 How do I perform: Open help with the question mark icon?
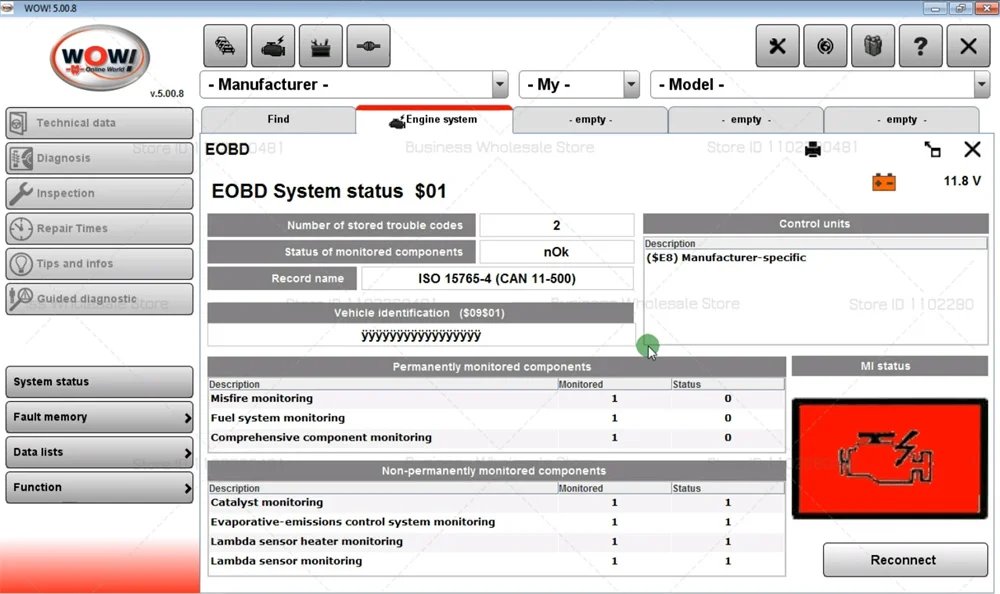tap(921, 46)
